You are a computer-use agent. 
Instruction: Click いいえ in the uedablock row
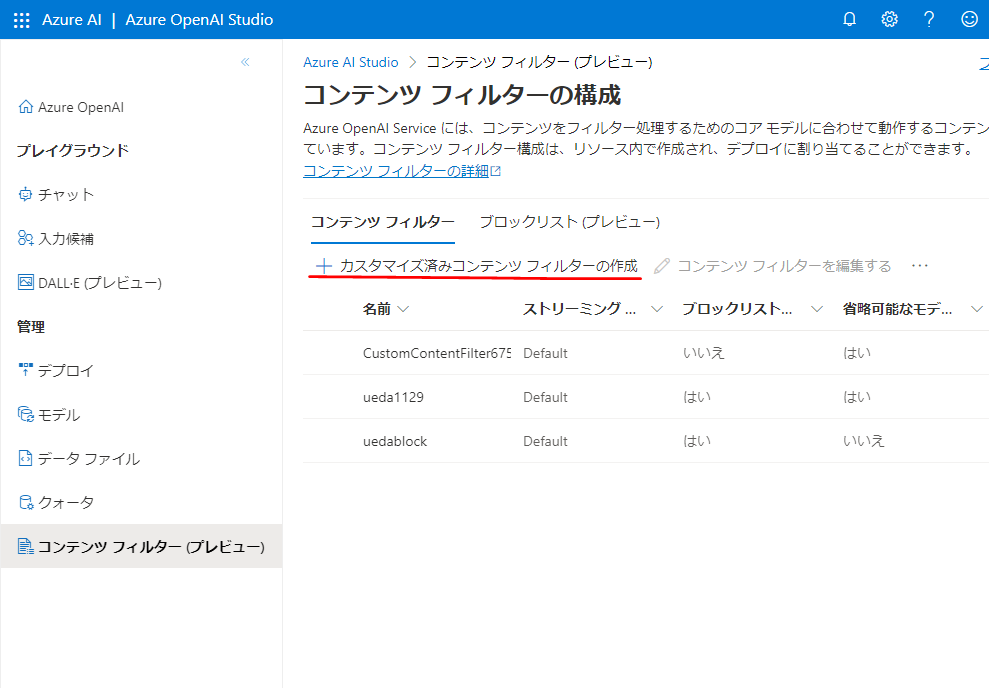[864, 441]
